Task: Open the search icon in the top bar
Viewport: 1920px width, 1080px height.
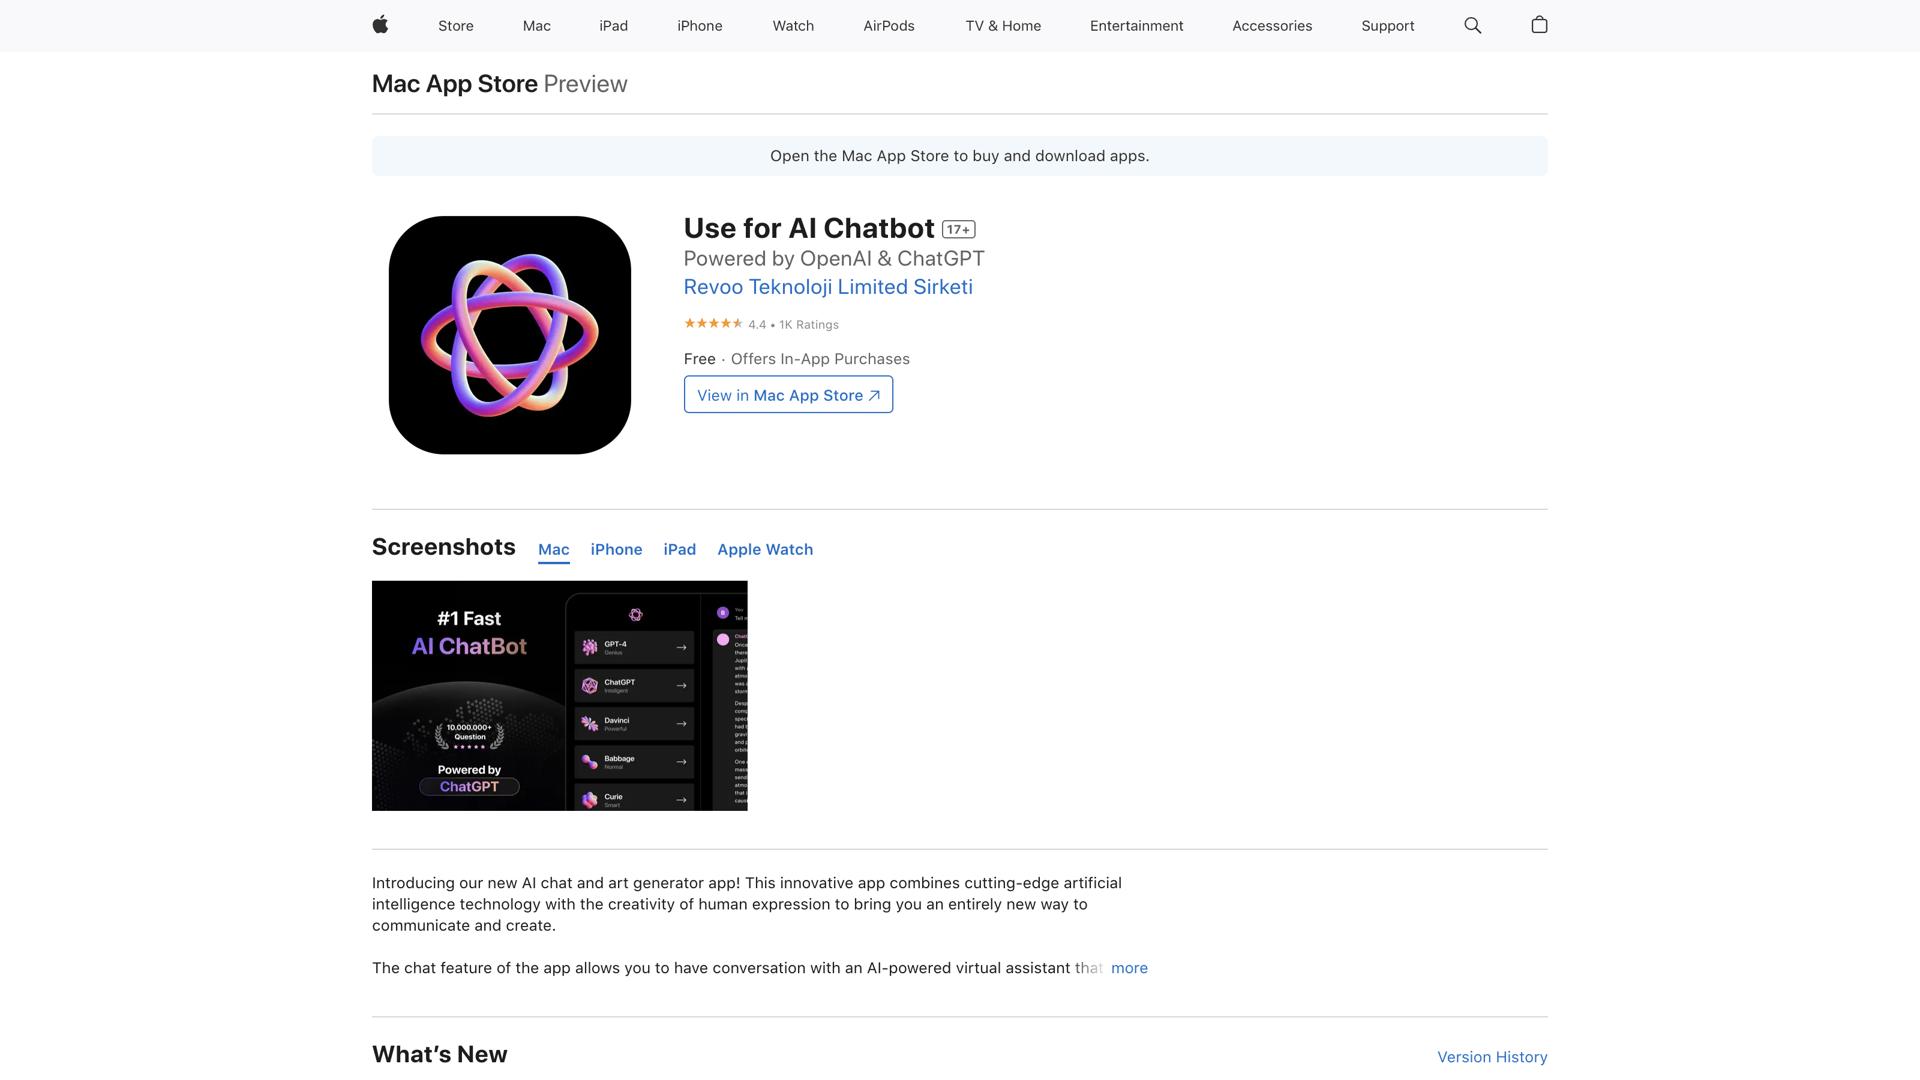Action: point(1472,25)
